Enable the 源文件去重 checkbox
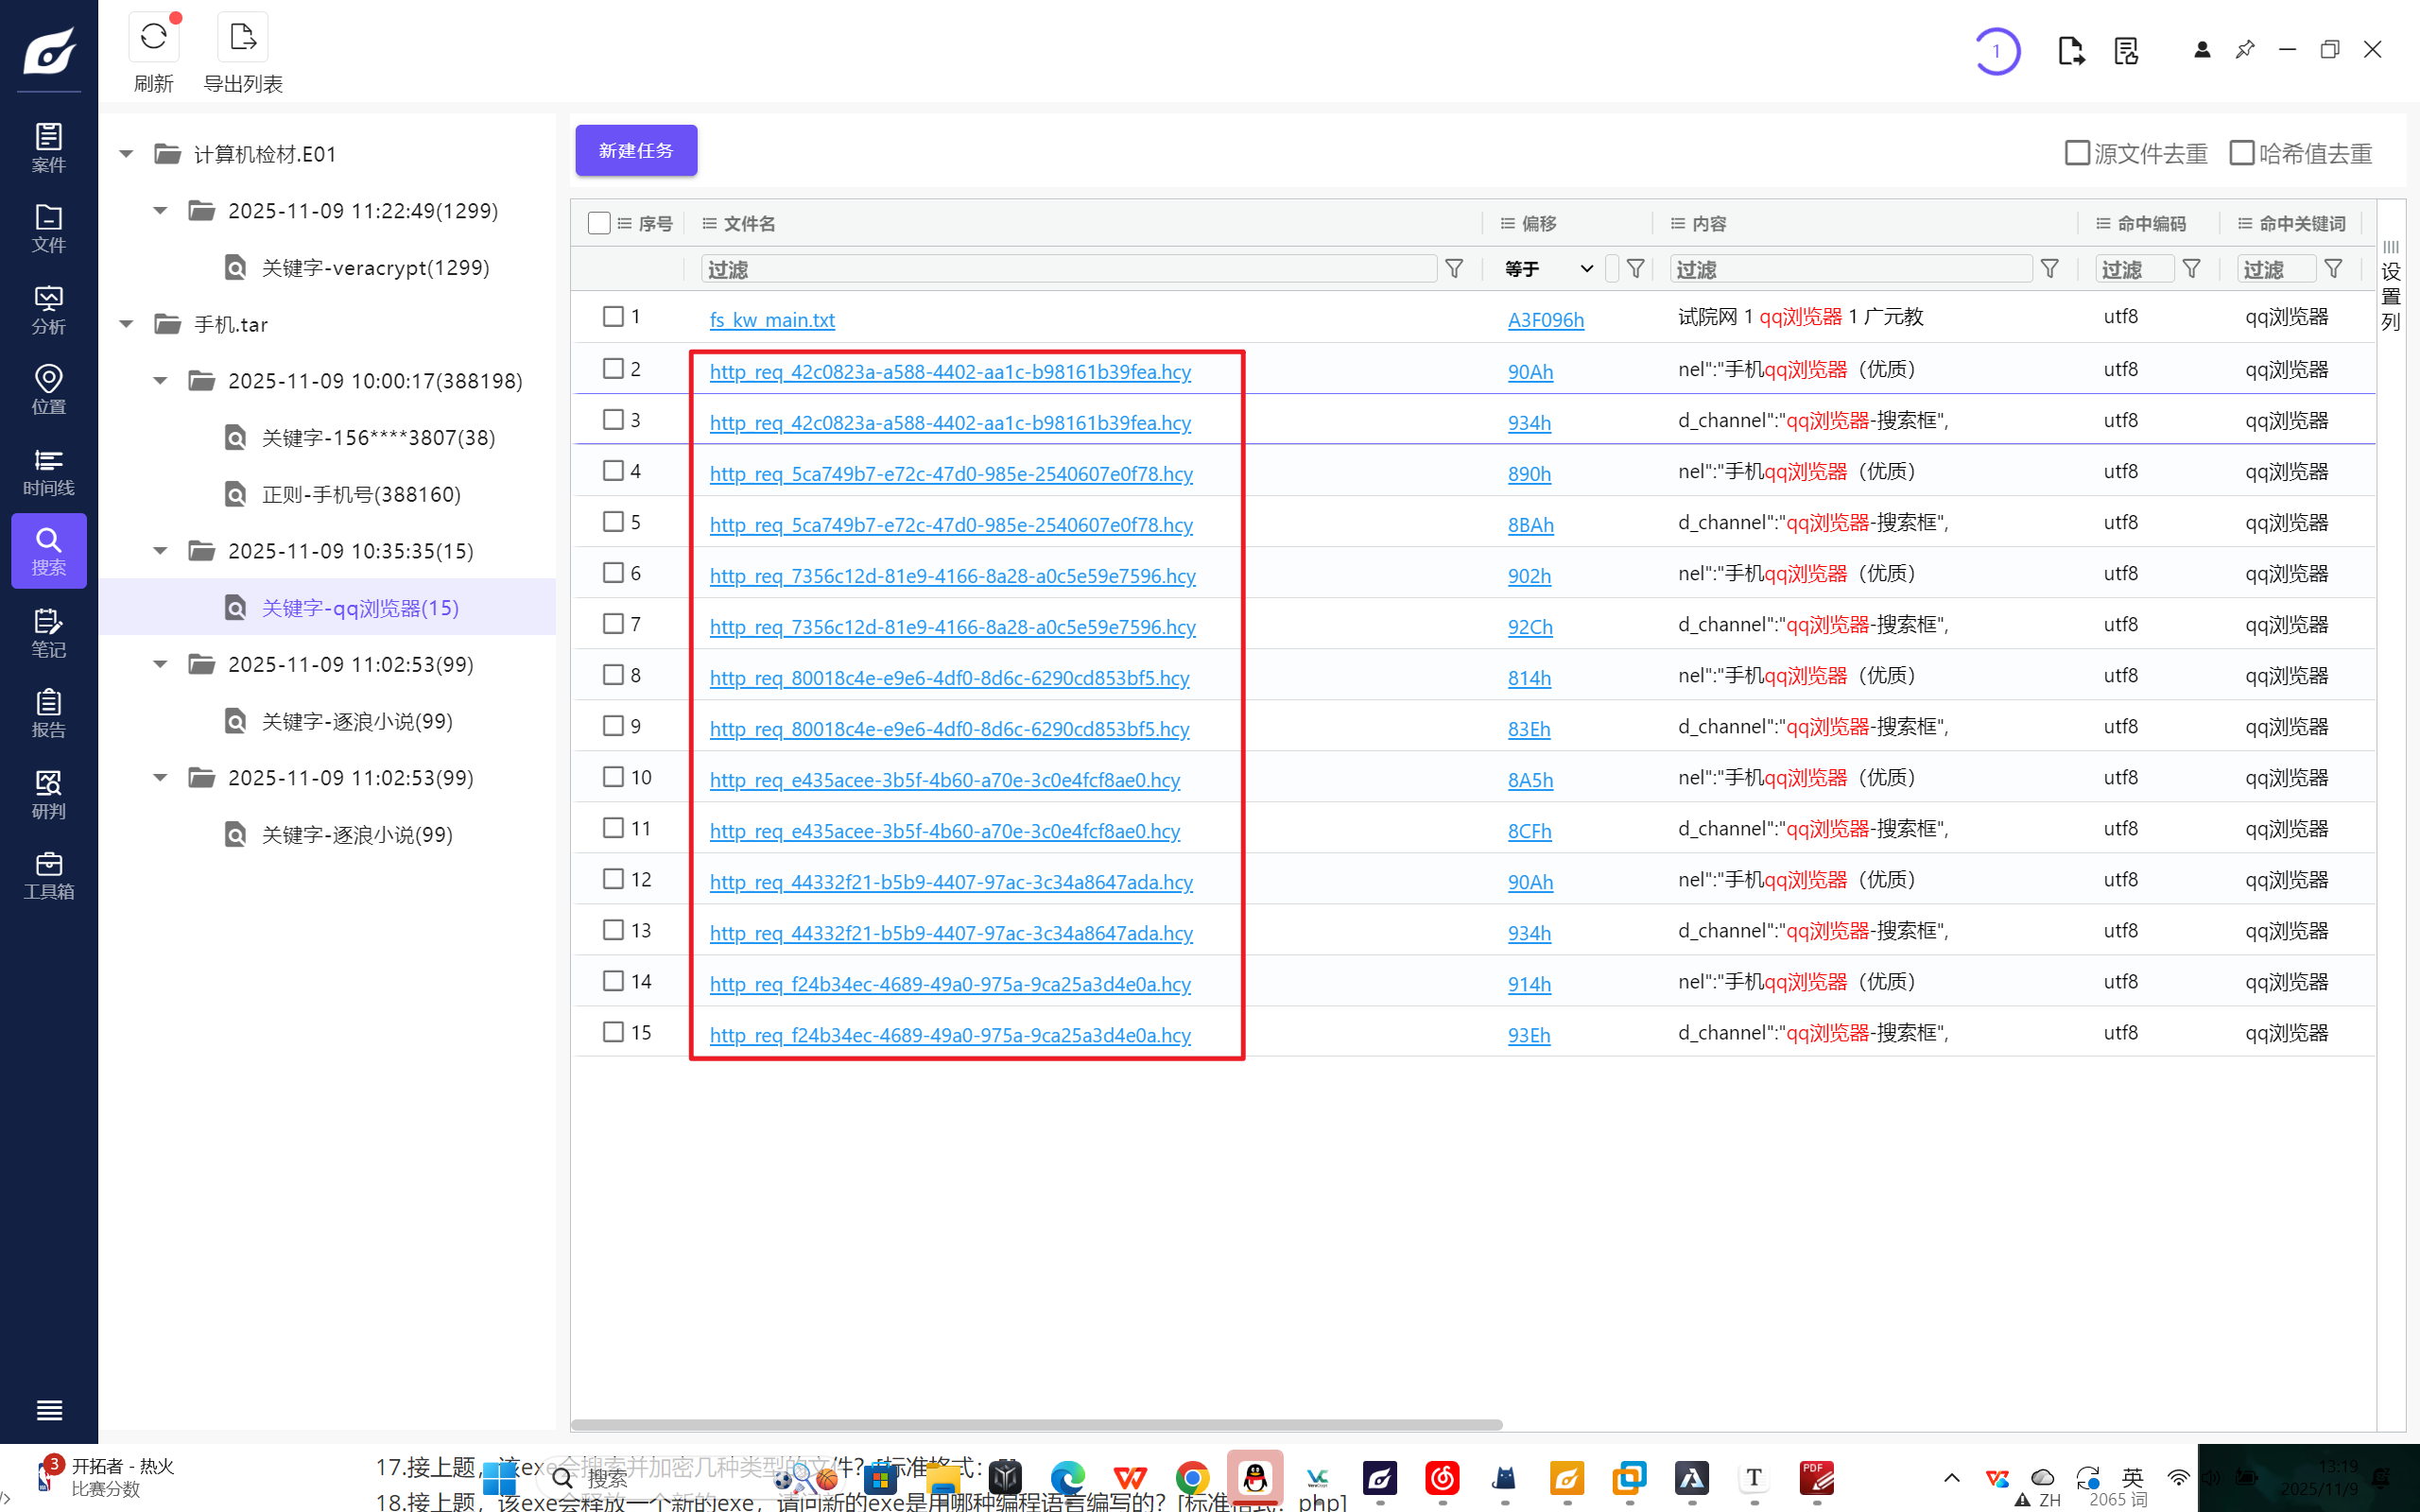Viewport: 2420px width, 1512px height. [x=2077, y=153]
